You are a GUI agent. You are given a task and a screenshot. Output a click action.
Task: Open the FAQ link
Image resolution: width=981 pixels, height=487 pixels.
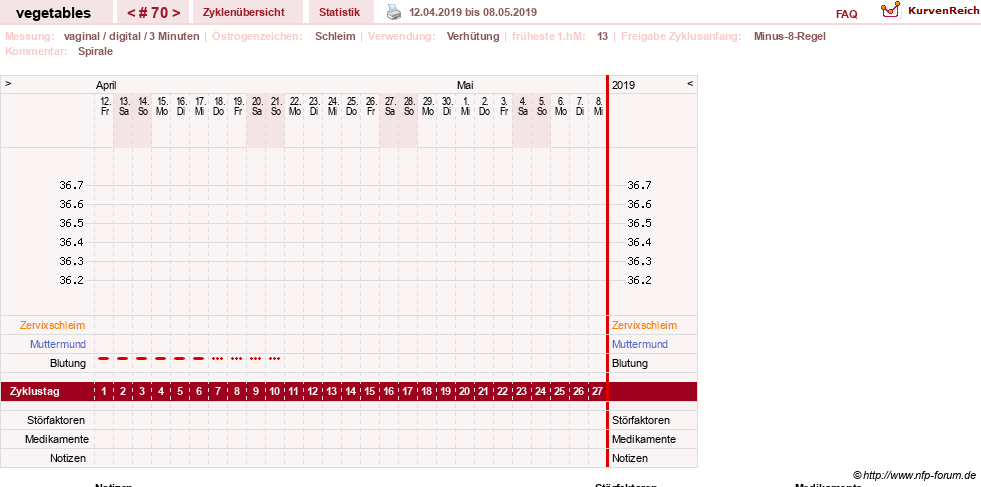[846, 14]
